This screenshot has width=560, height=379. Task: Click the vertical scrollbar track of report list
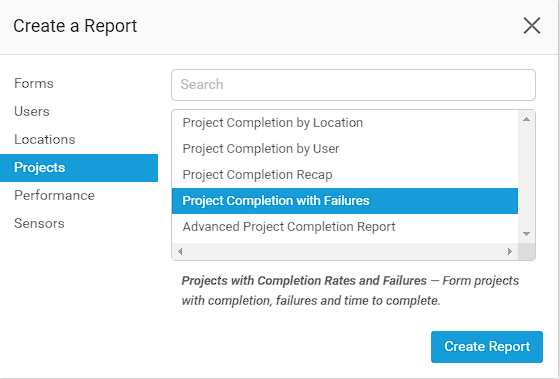pyautogui.click(x=526, y=177)
